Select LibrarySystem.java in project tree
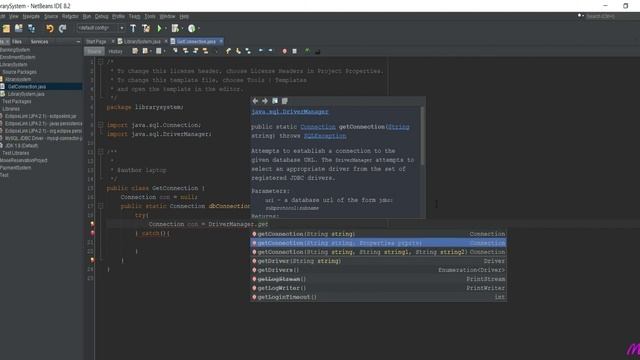640x360 pixels. click(x=26, y=94)
